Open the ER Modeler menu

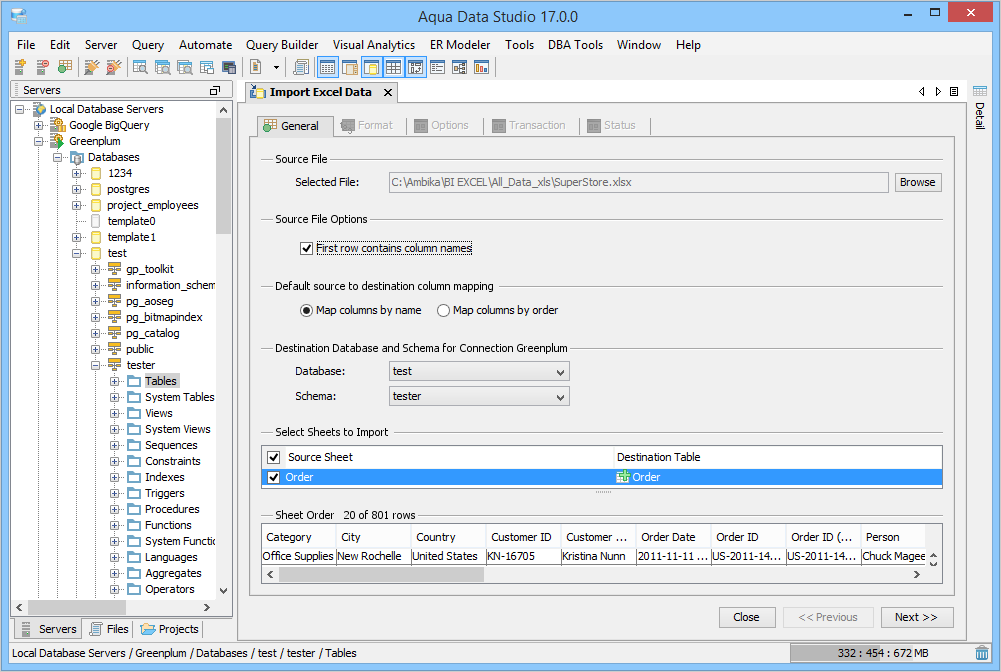(x=460, y=45)
